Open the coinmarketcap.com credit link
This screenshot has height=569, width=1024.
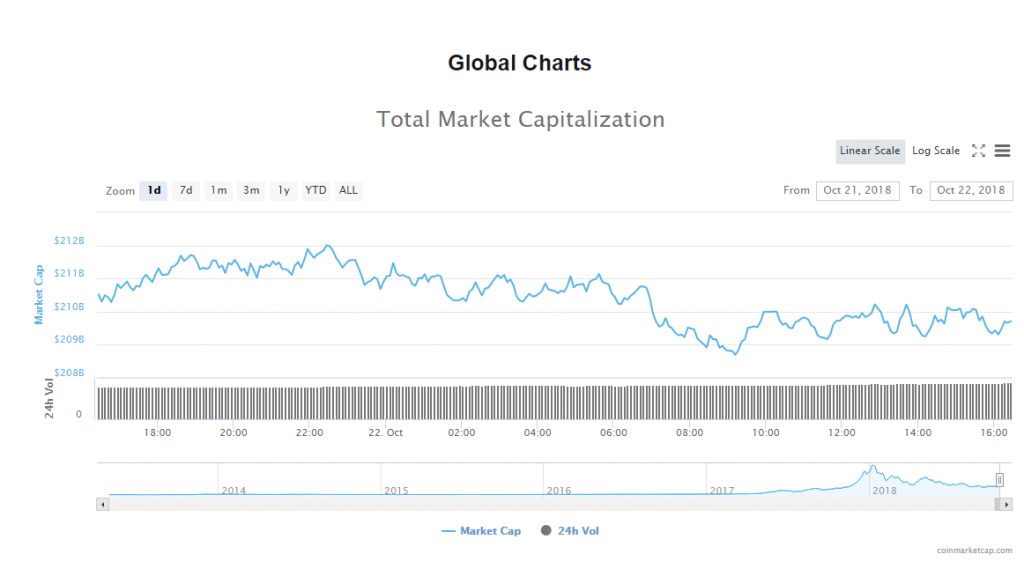[x=974, y=550]
